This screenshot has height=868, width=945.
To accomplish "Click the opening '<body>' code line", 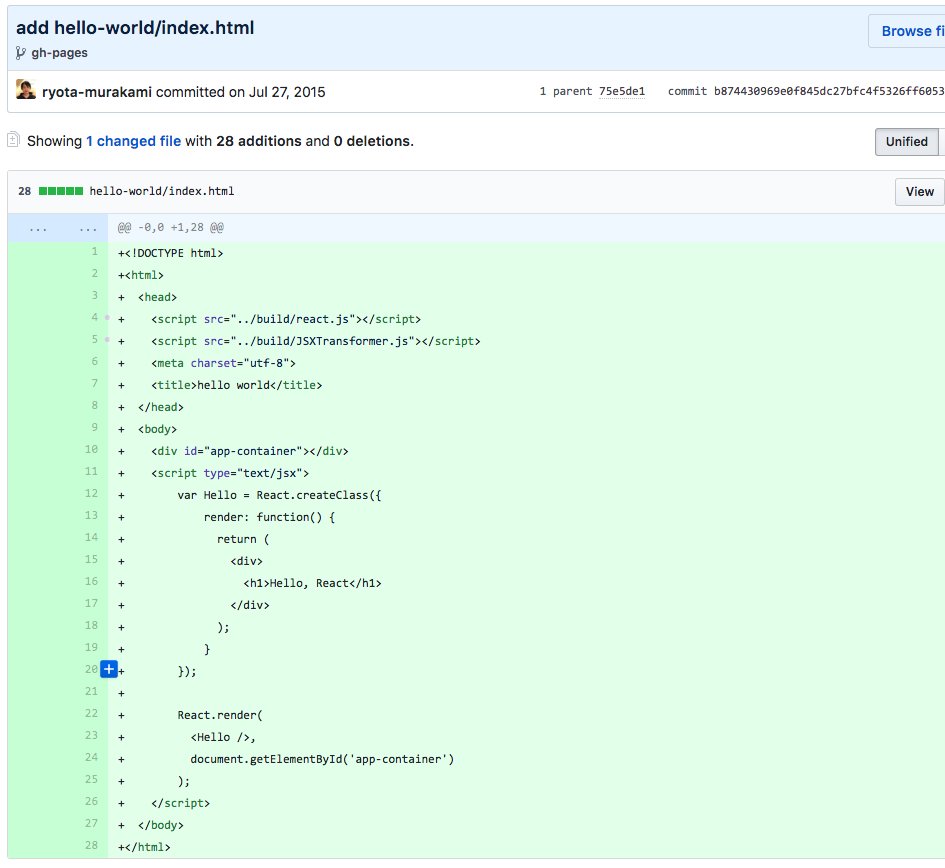I will [157, 429].
